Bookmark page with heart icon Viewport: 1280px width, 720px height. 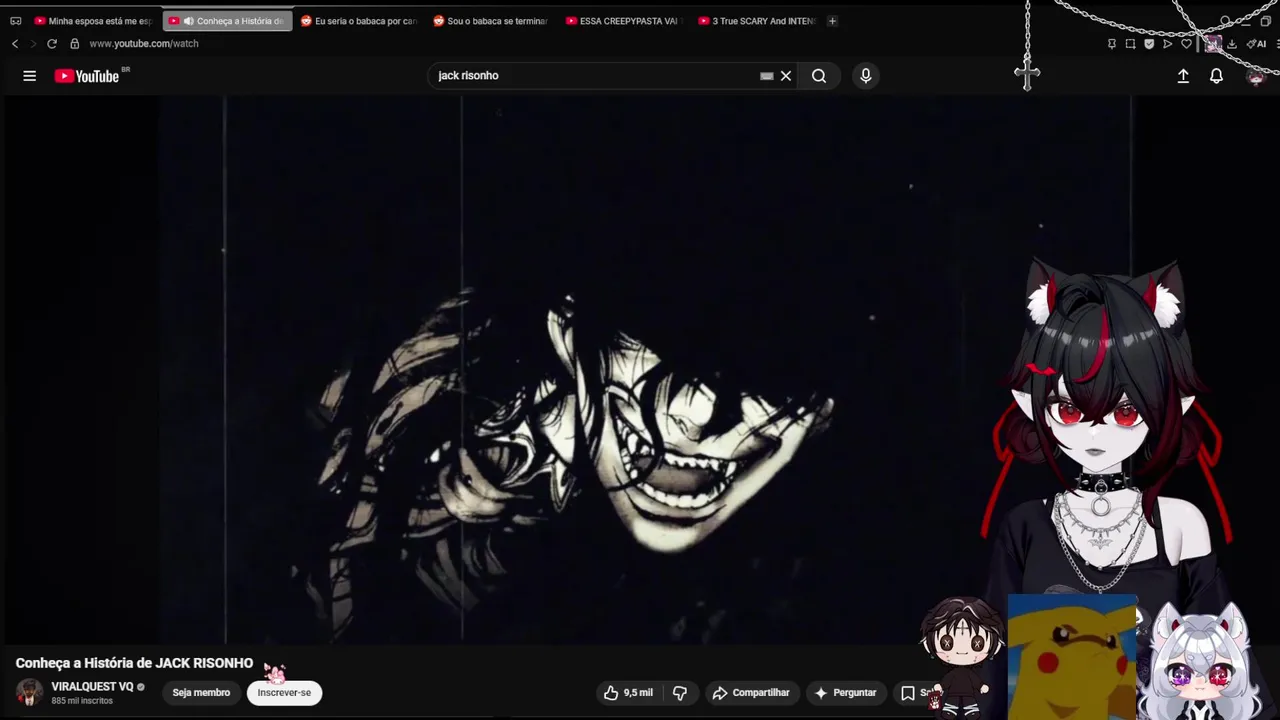(x=1186, y=44)
